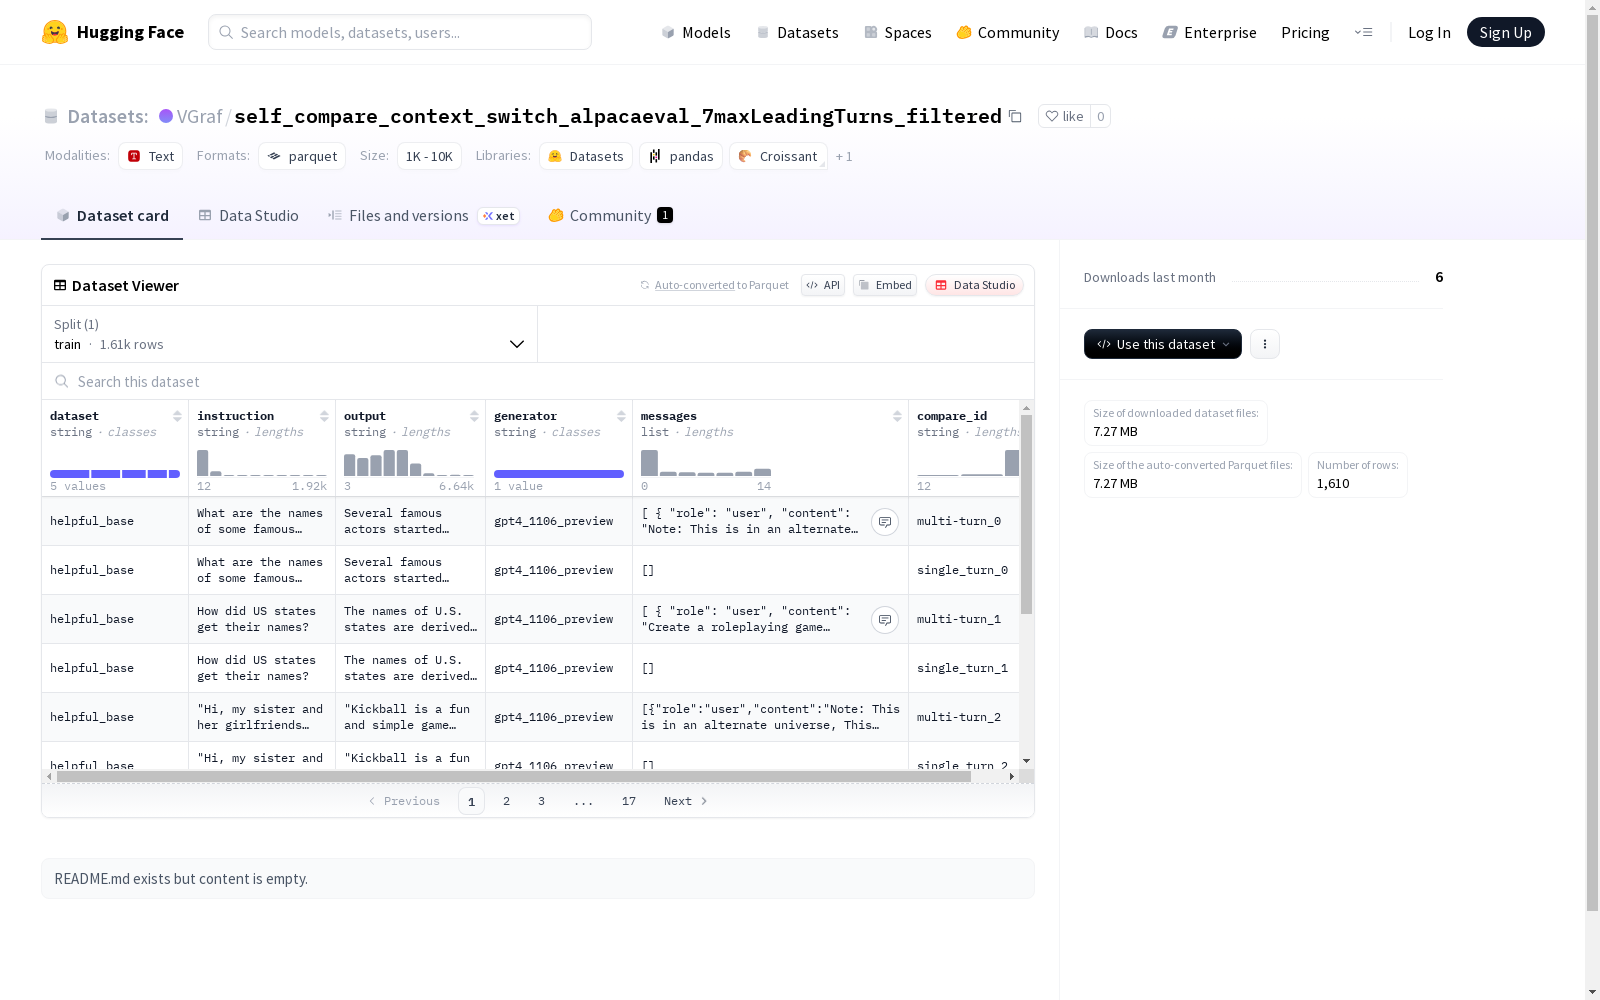Click the parquet format tag
Screen dimensions: 1600x1000
coord(302,156)
